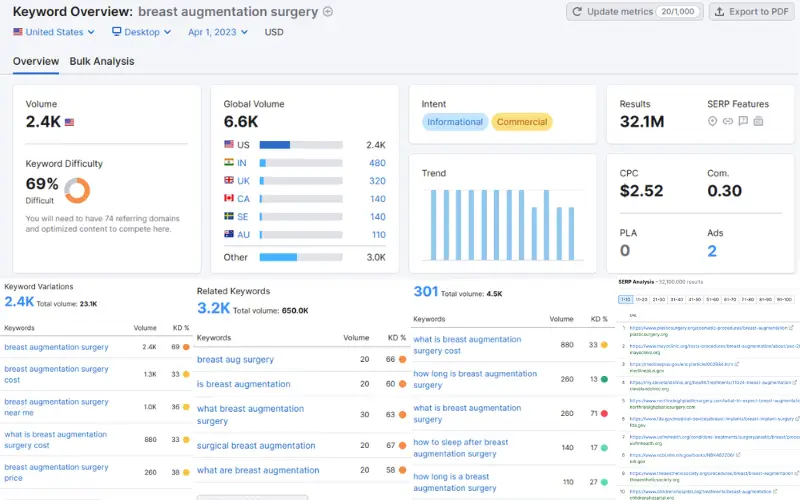Image resolution: width=800 pixels, height=500 pixels.
Task: Click the 301 questions total
Action: click(426, 291)
